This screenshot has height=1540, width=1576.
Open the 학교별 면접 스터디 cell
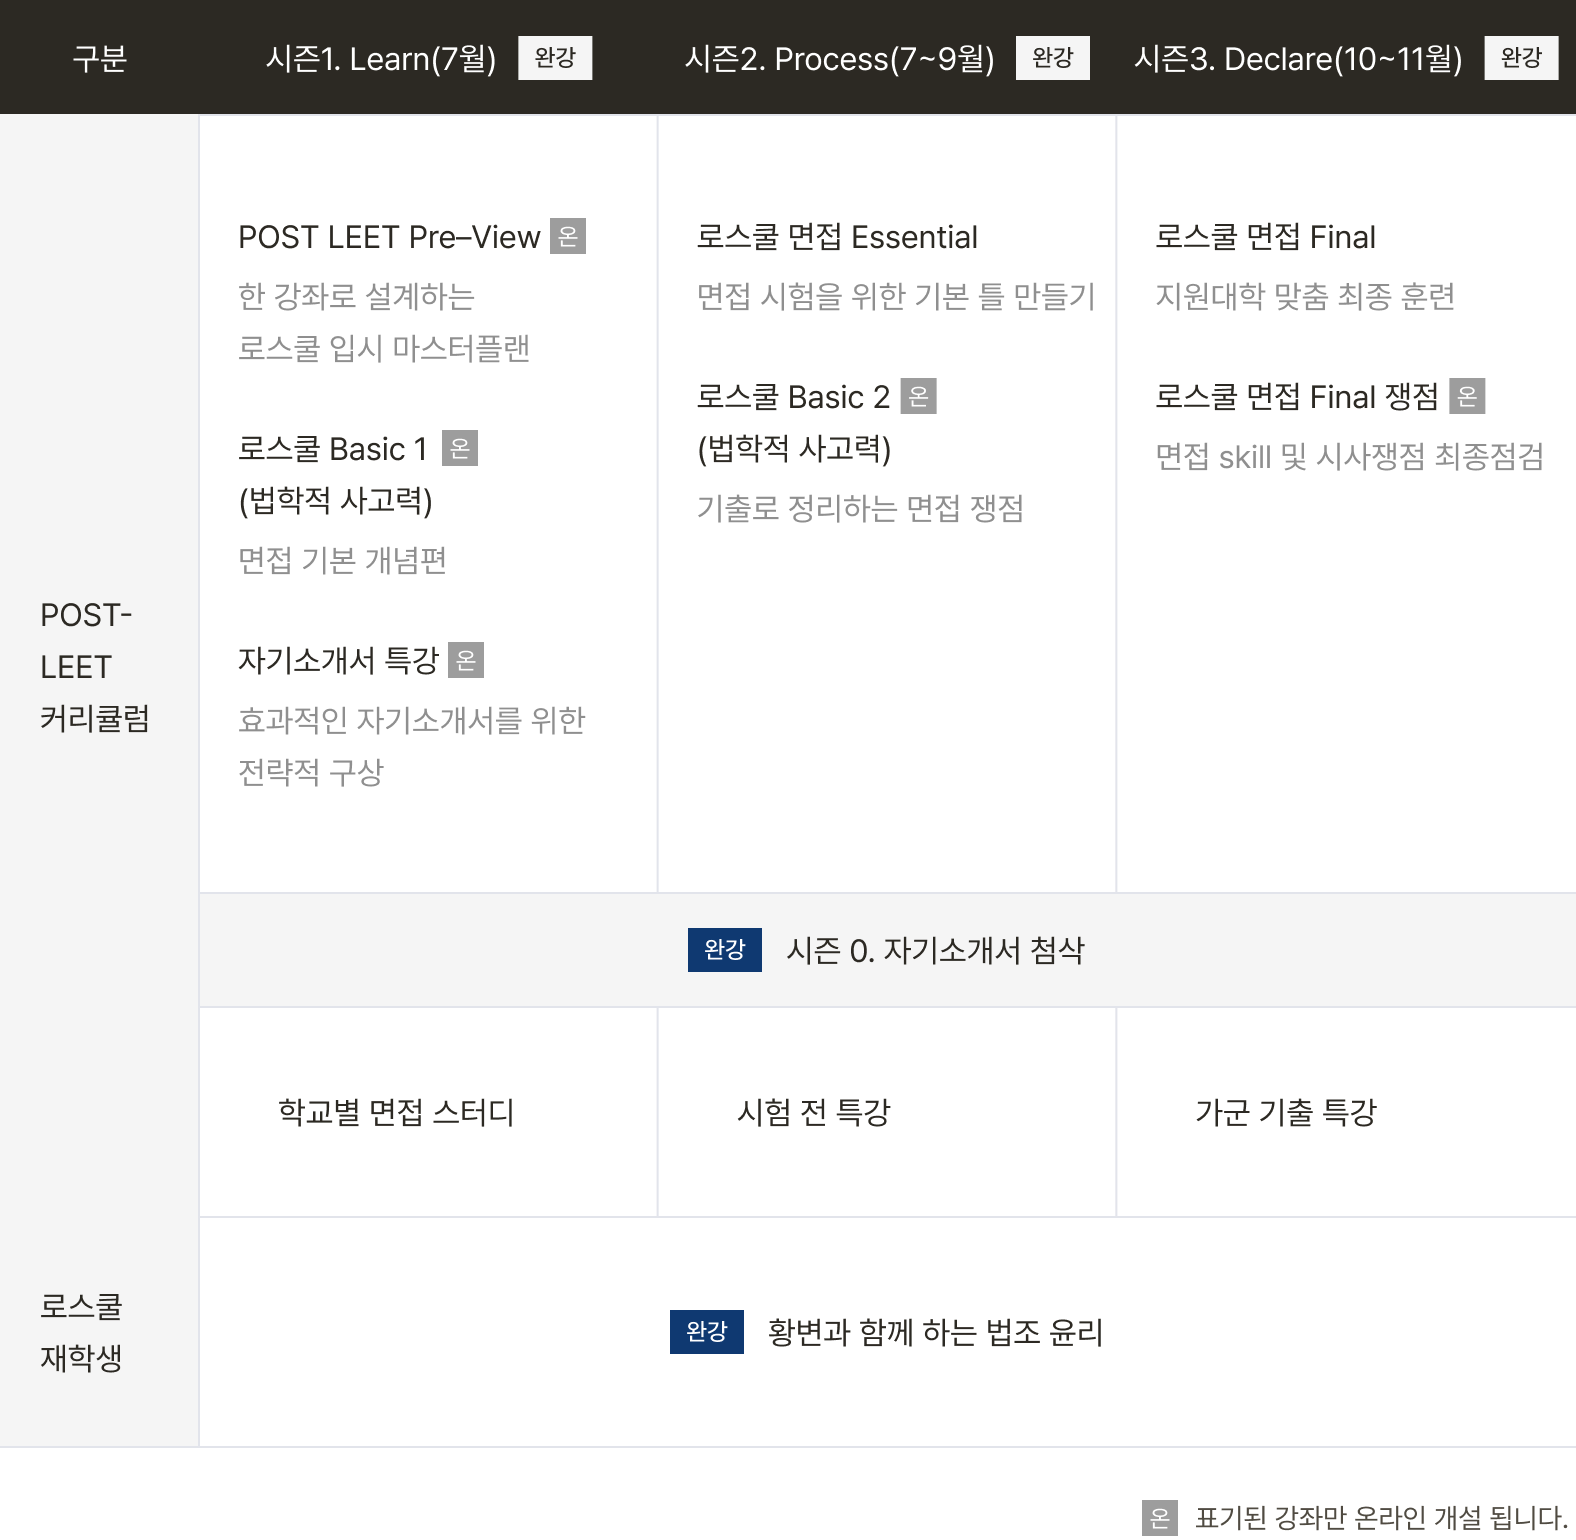click(x=396, y=1112)
